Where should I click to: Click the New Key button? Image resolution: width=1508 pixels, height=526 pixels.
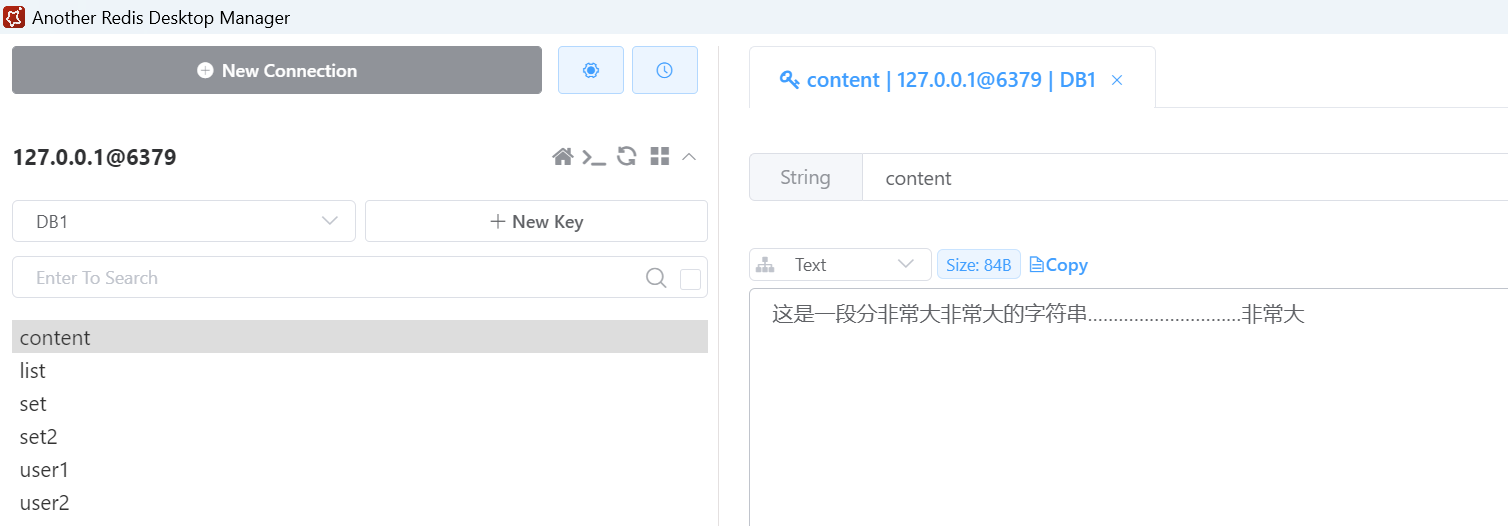pyautogui.click(x=536, y=221)
